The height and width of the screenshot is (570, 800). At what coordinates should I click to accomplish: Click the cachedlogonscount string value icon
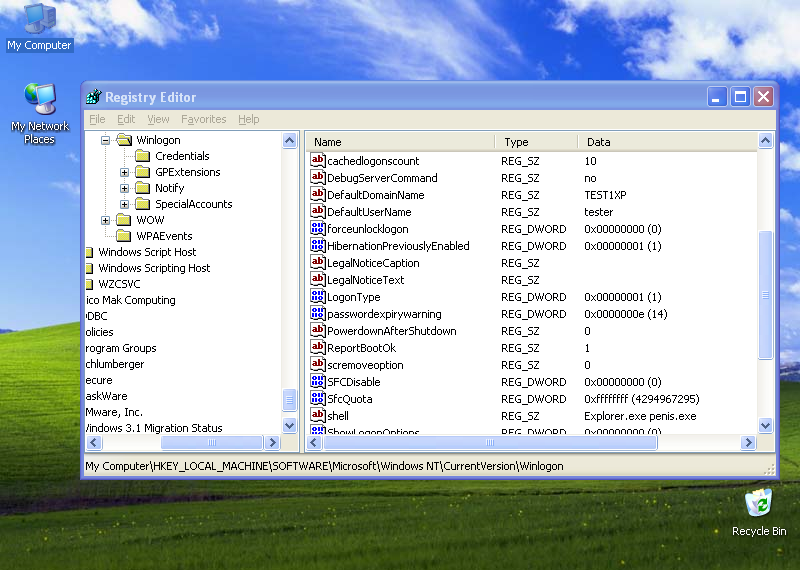(x=317, y=160)
